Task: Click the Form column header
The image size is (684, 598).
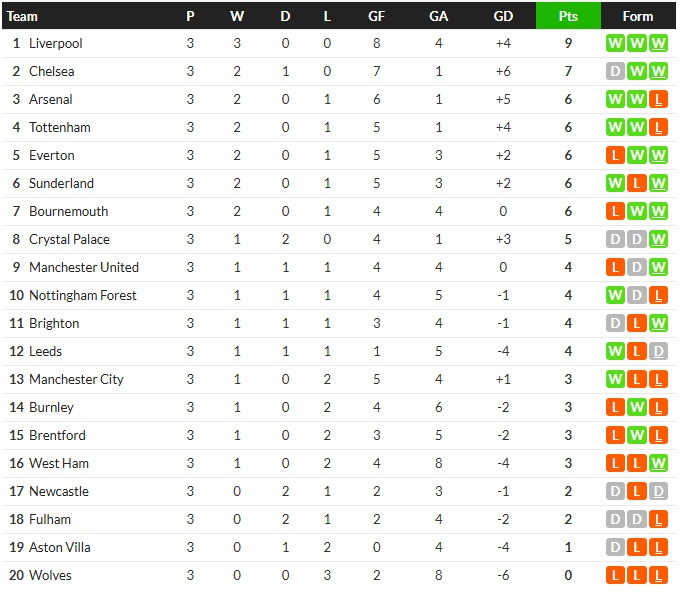Action: [638, 16]
